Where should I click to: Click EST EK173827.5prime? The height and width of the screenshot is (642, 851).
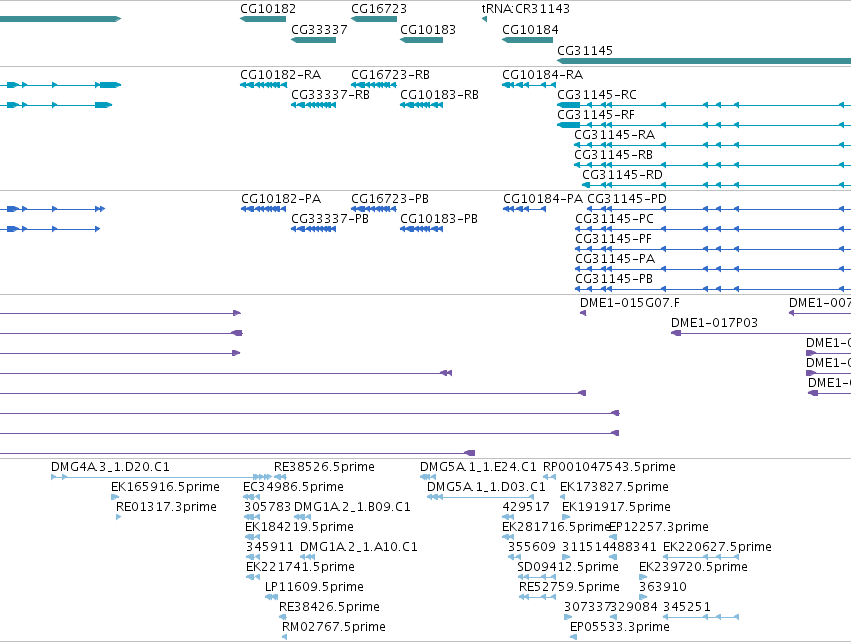point(614,487)
